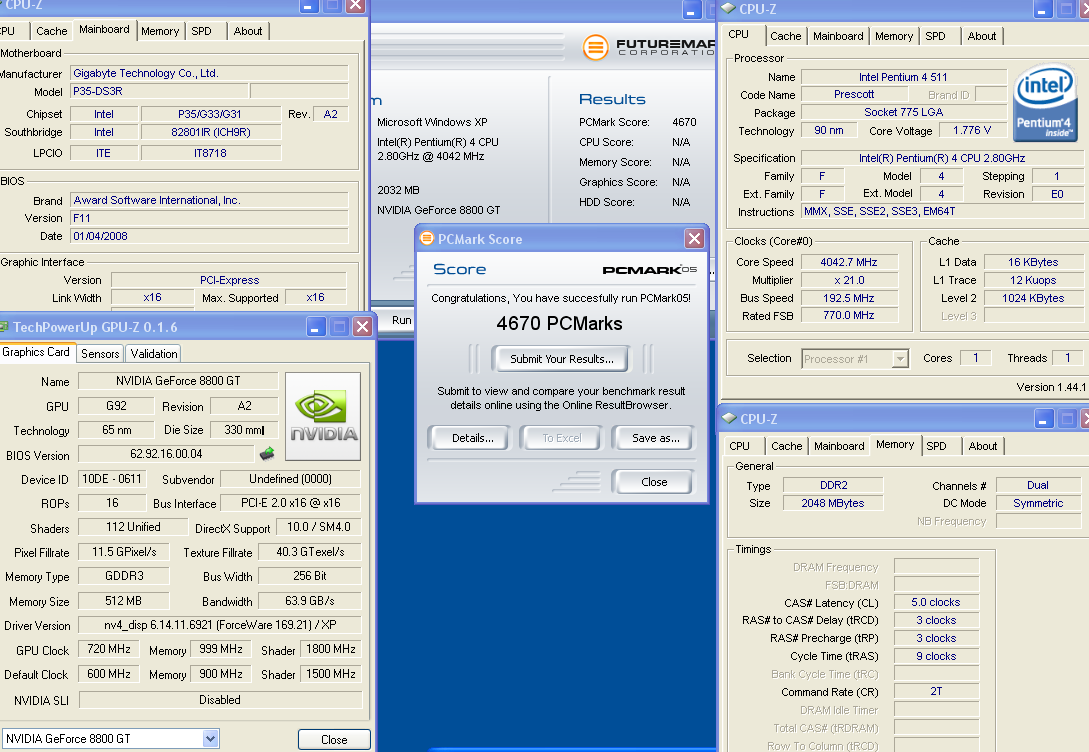Maximize the GPU-Z window
1089x752 pixels.
tap(340, 326)
